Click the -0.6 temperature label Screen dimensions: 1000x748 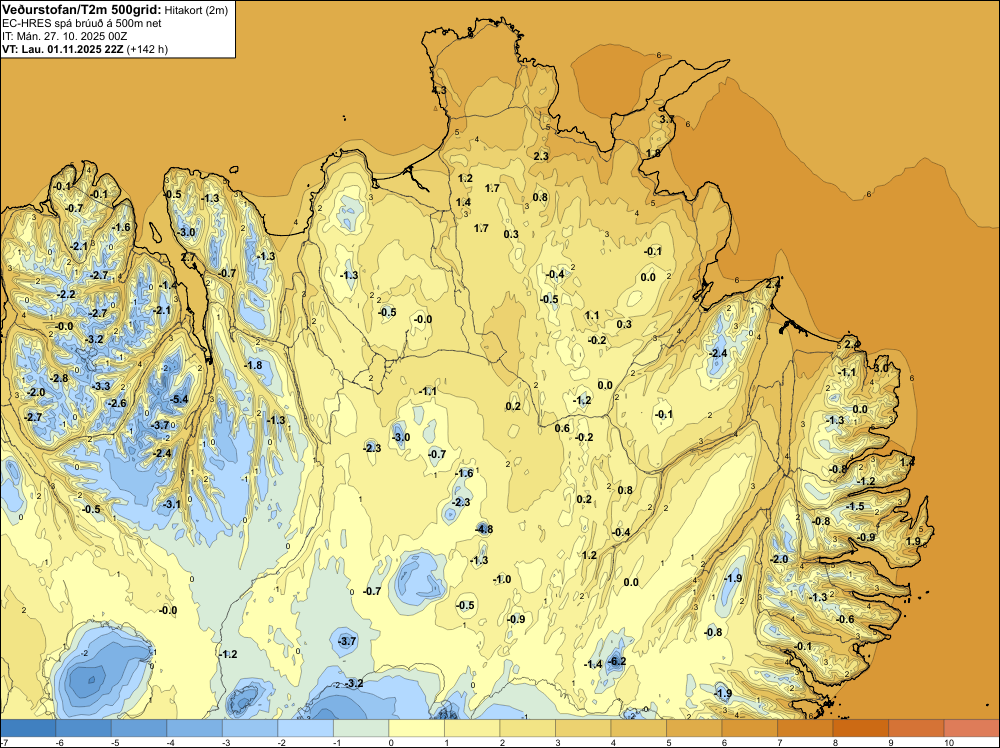click(x=845, y=619)
